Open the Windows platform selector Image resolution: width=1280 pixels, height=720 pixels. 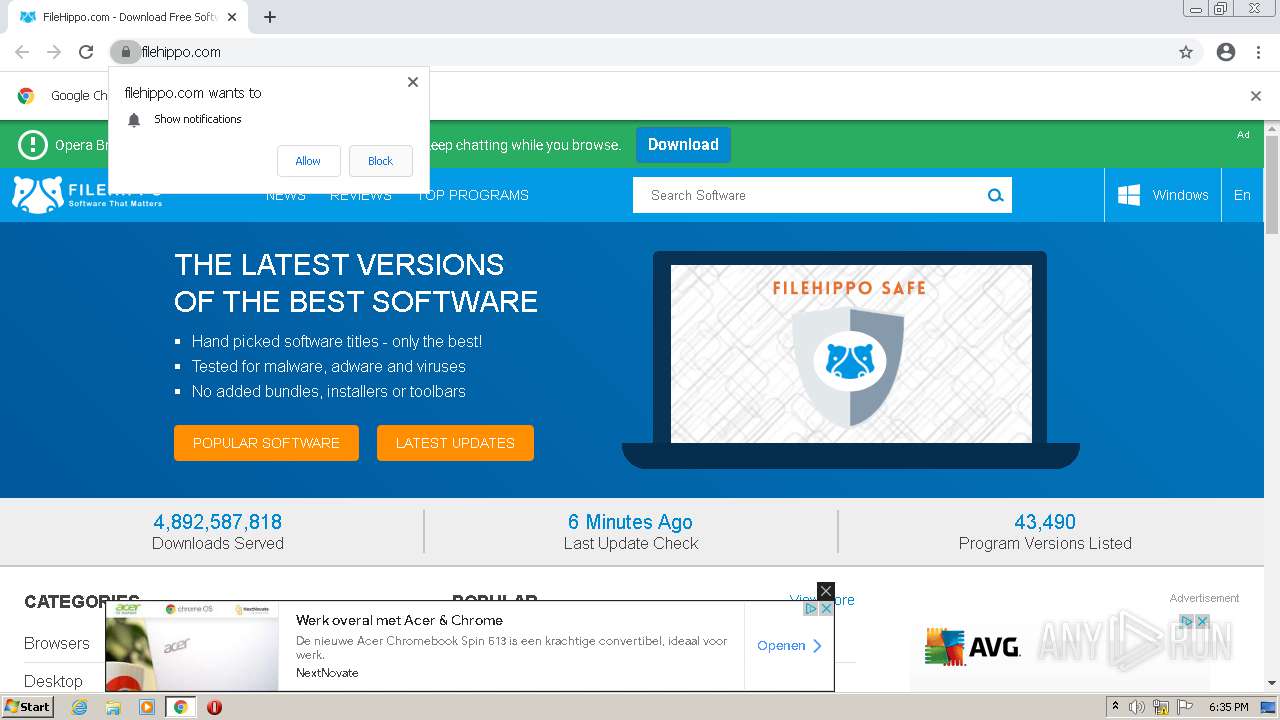tap(1163, 195)
